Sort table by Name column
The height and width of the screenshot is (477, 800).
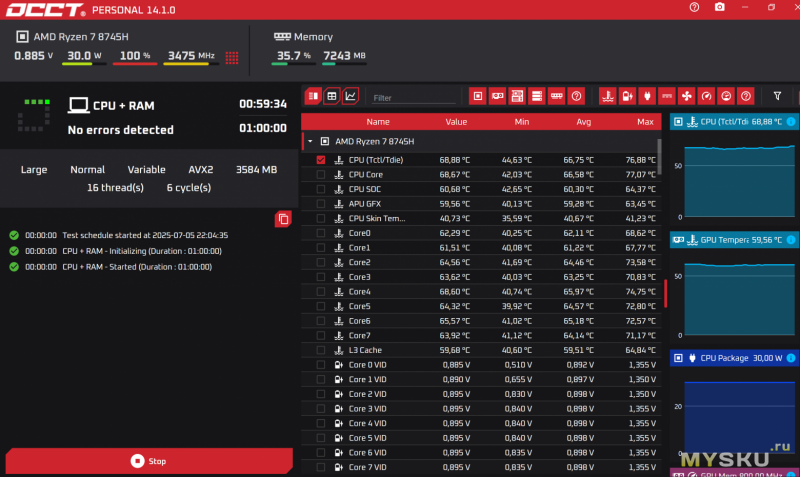[x=378, y=122]
